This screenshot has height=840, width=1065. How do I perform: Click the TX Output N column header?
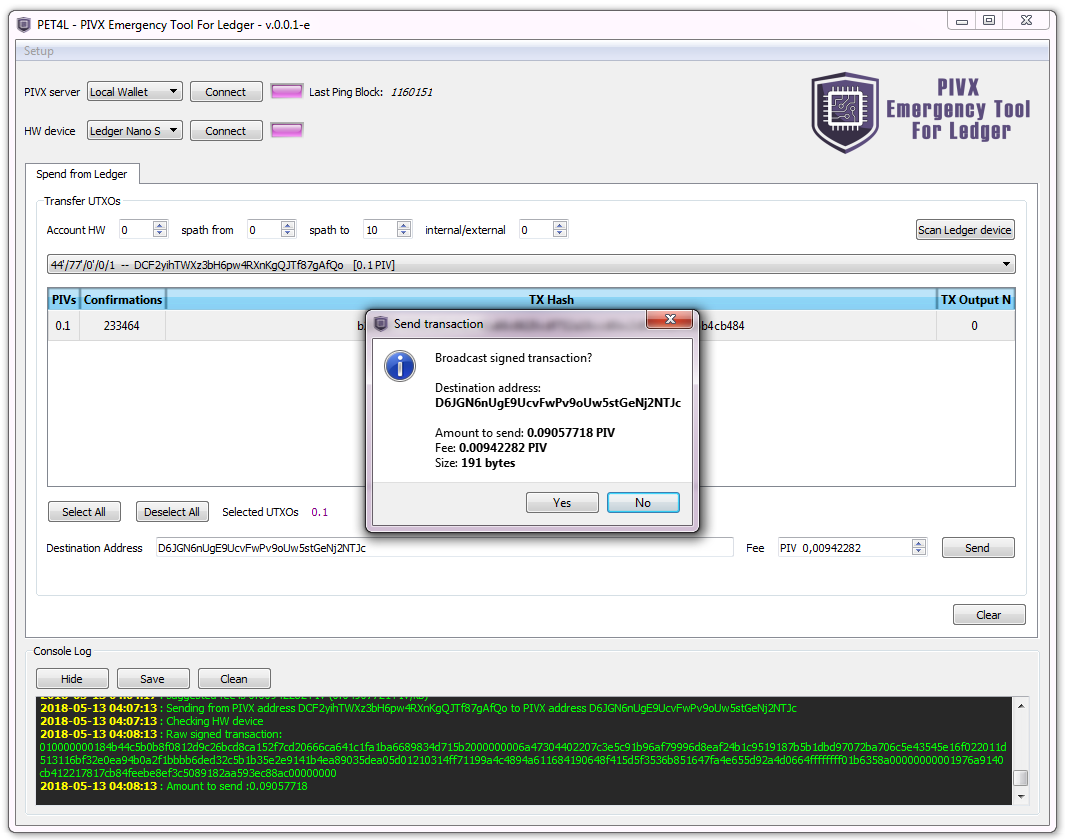975,299
